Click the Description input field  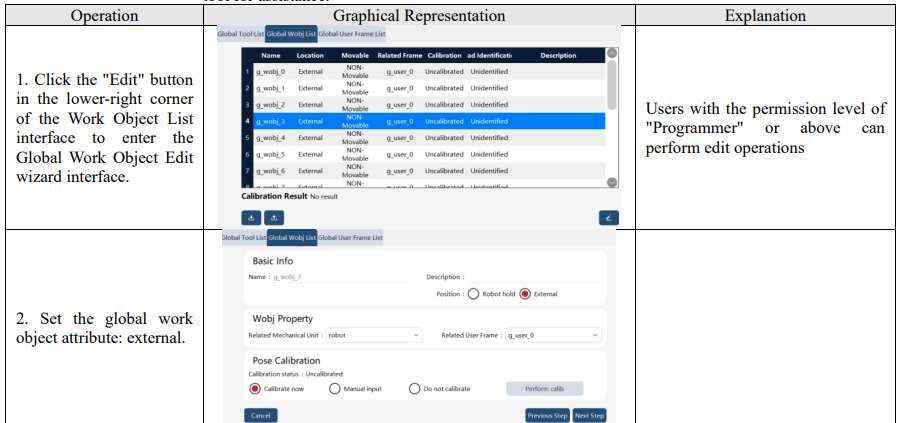(534, 277)
